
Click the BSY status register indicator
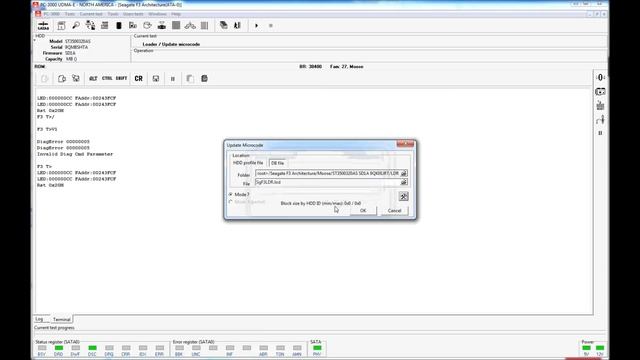tap(42, 348)
